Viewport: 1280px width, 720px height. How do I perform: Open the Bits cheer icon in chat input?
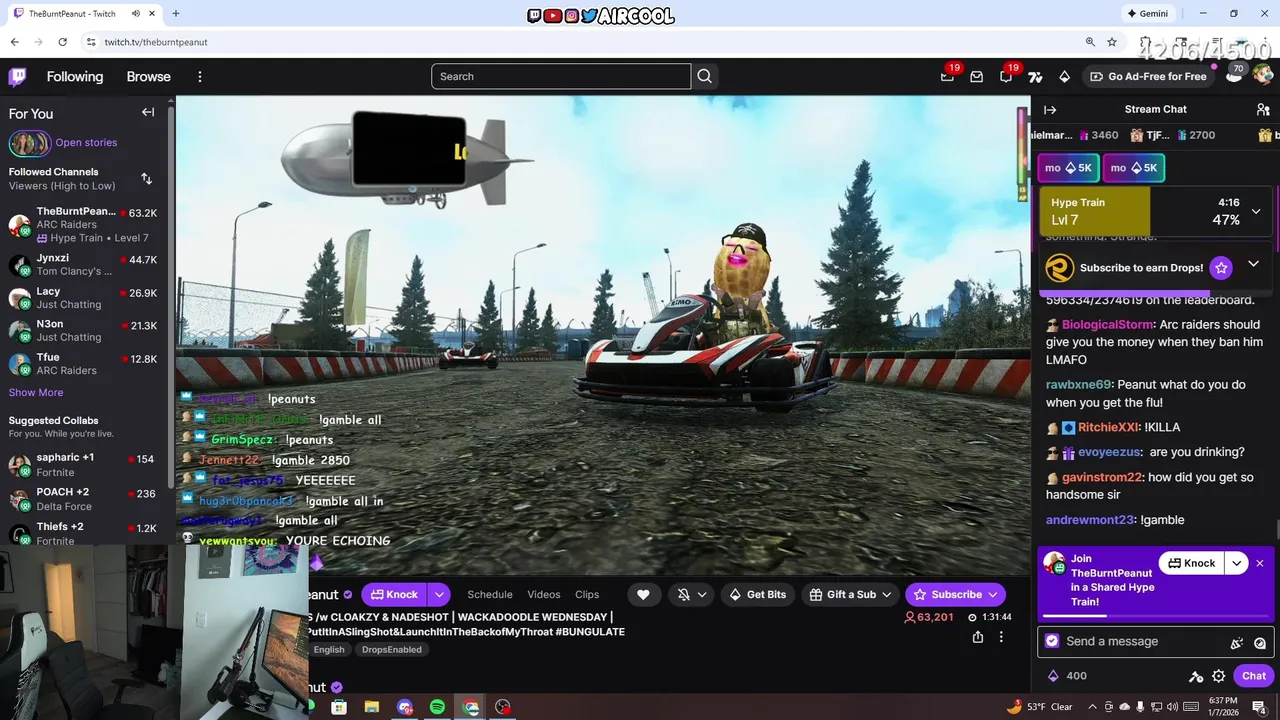pyautogui.click(x=1237, y=643)
